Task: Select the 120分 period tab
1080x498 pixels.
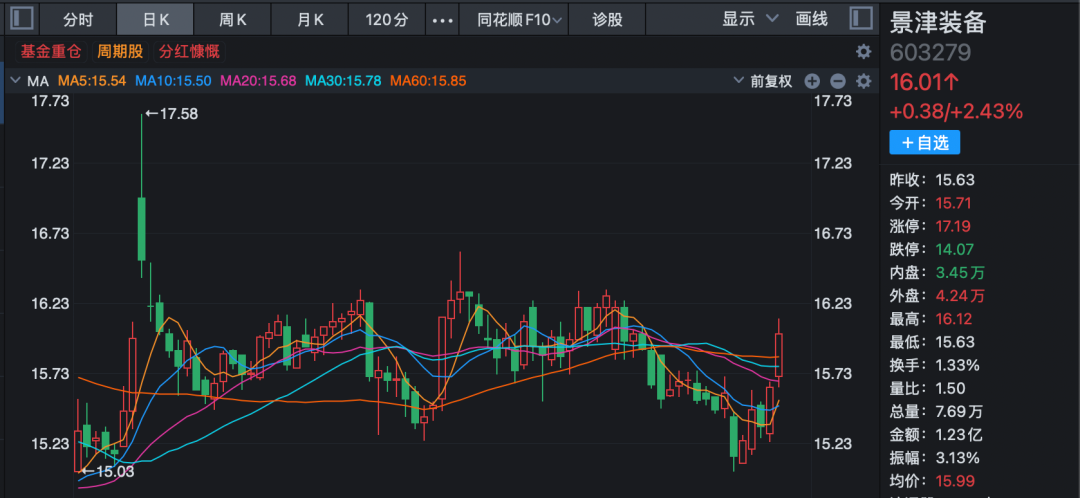Action: (x=388, y=19)
